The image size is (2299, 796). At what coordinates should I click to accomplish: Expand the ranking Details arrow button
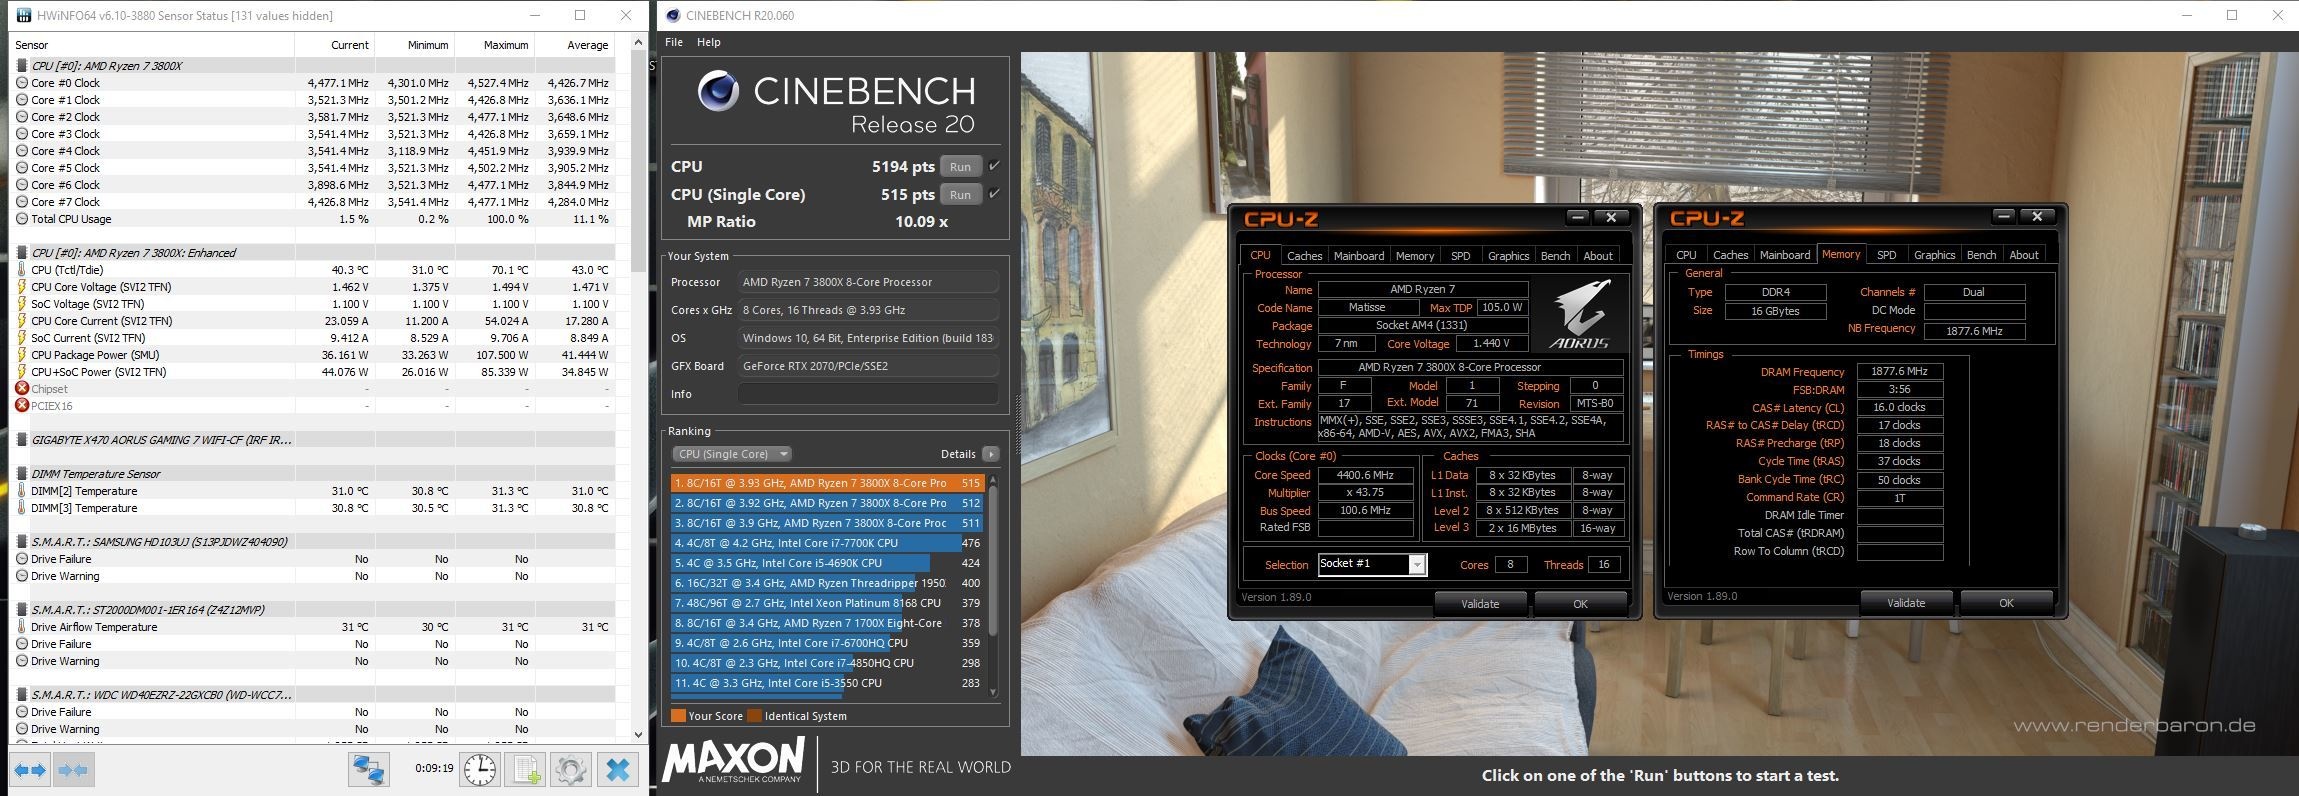(991, 454)
